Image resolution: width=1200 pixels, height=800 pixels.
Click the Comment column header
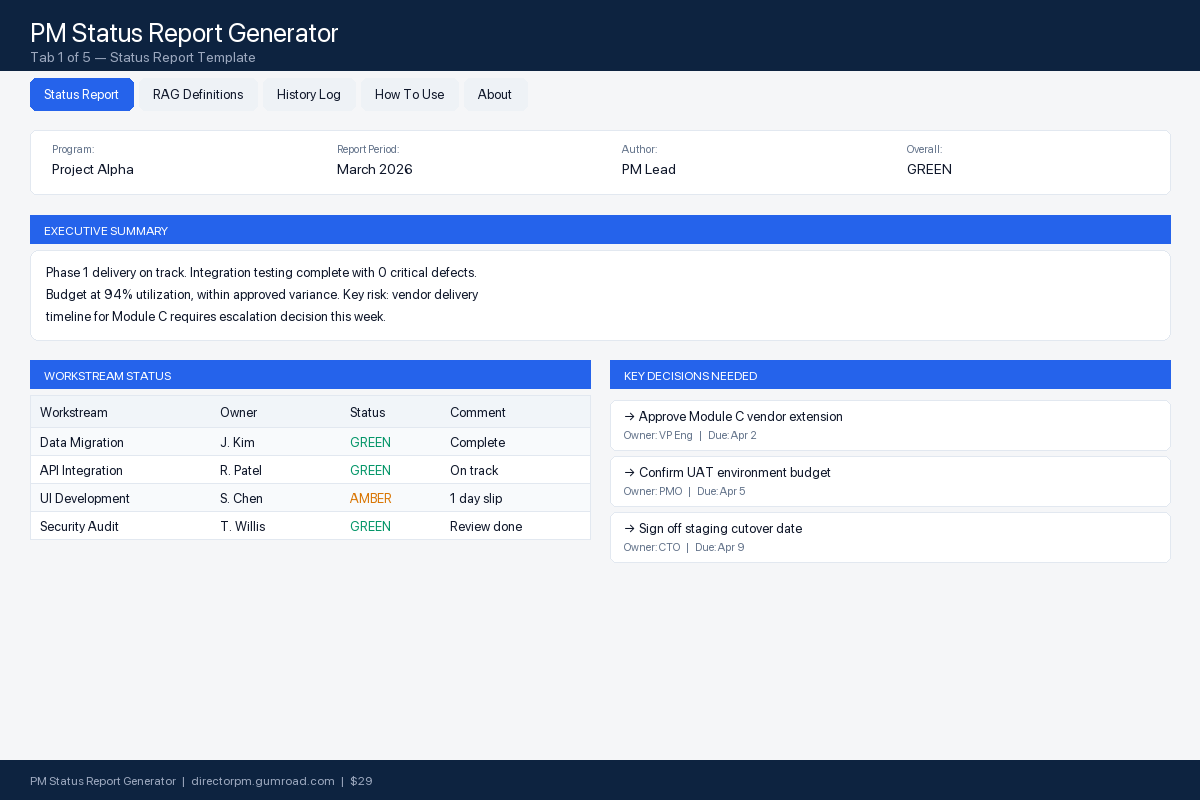[x=478, y=412]
